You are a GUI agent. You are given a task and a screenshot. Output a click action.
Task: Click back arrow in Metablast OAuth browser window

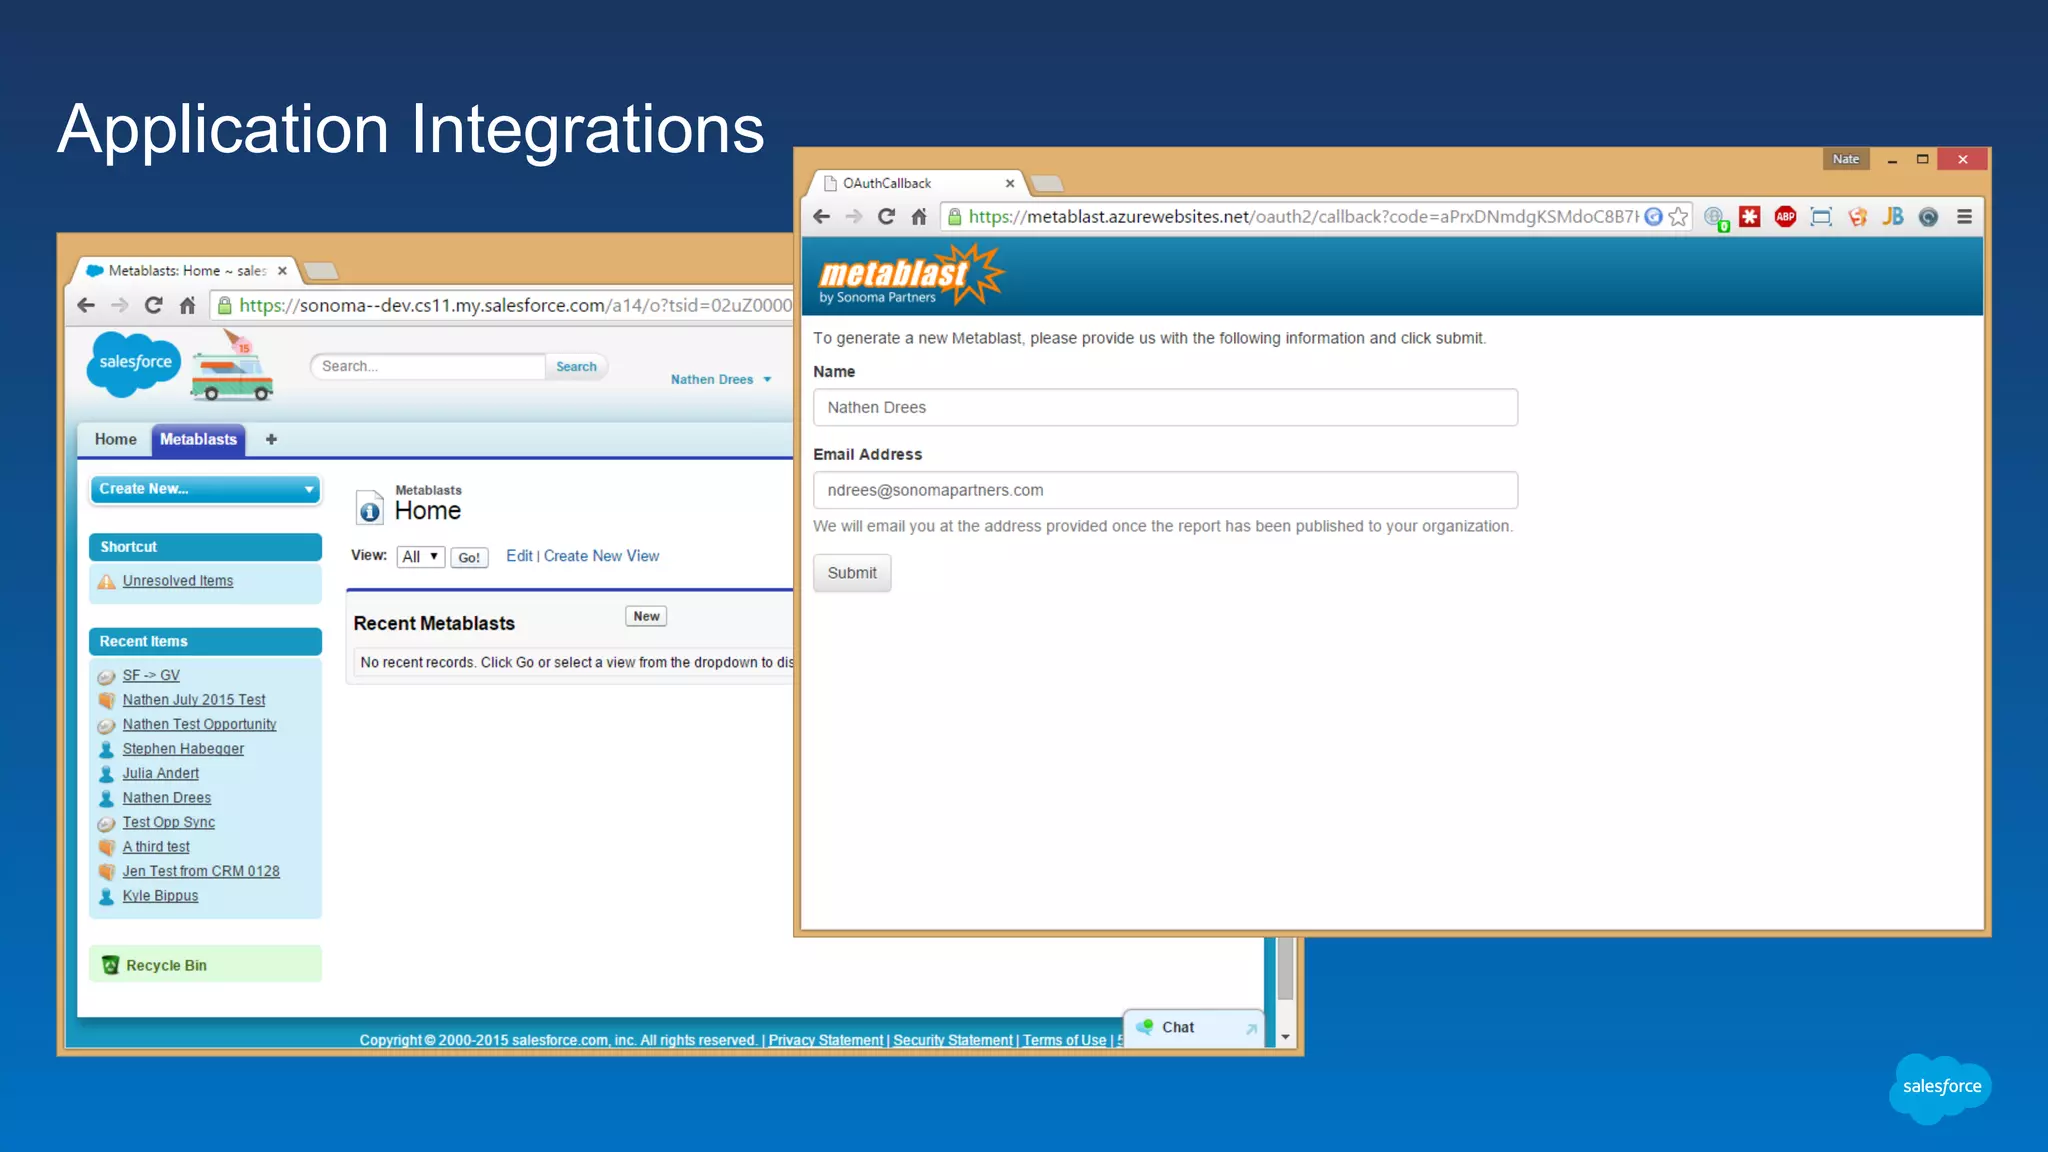(x=821, y=217)
